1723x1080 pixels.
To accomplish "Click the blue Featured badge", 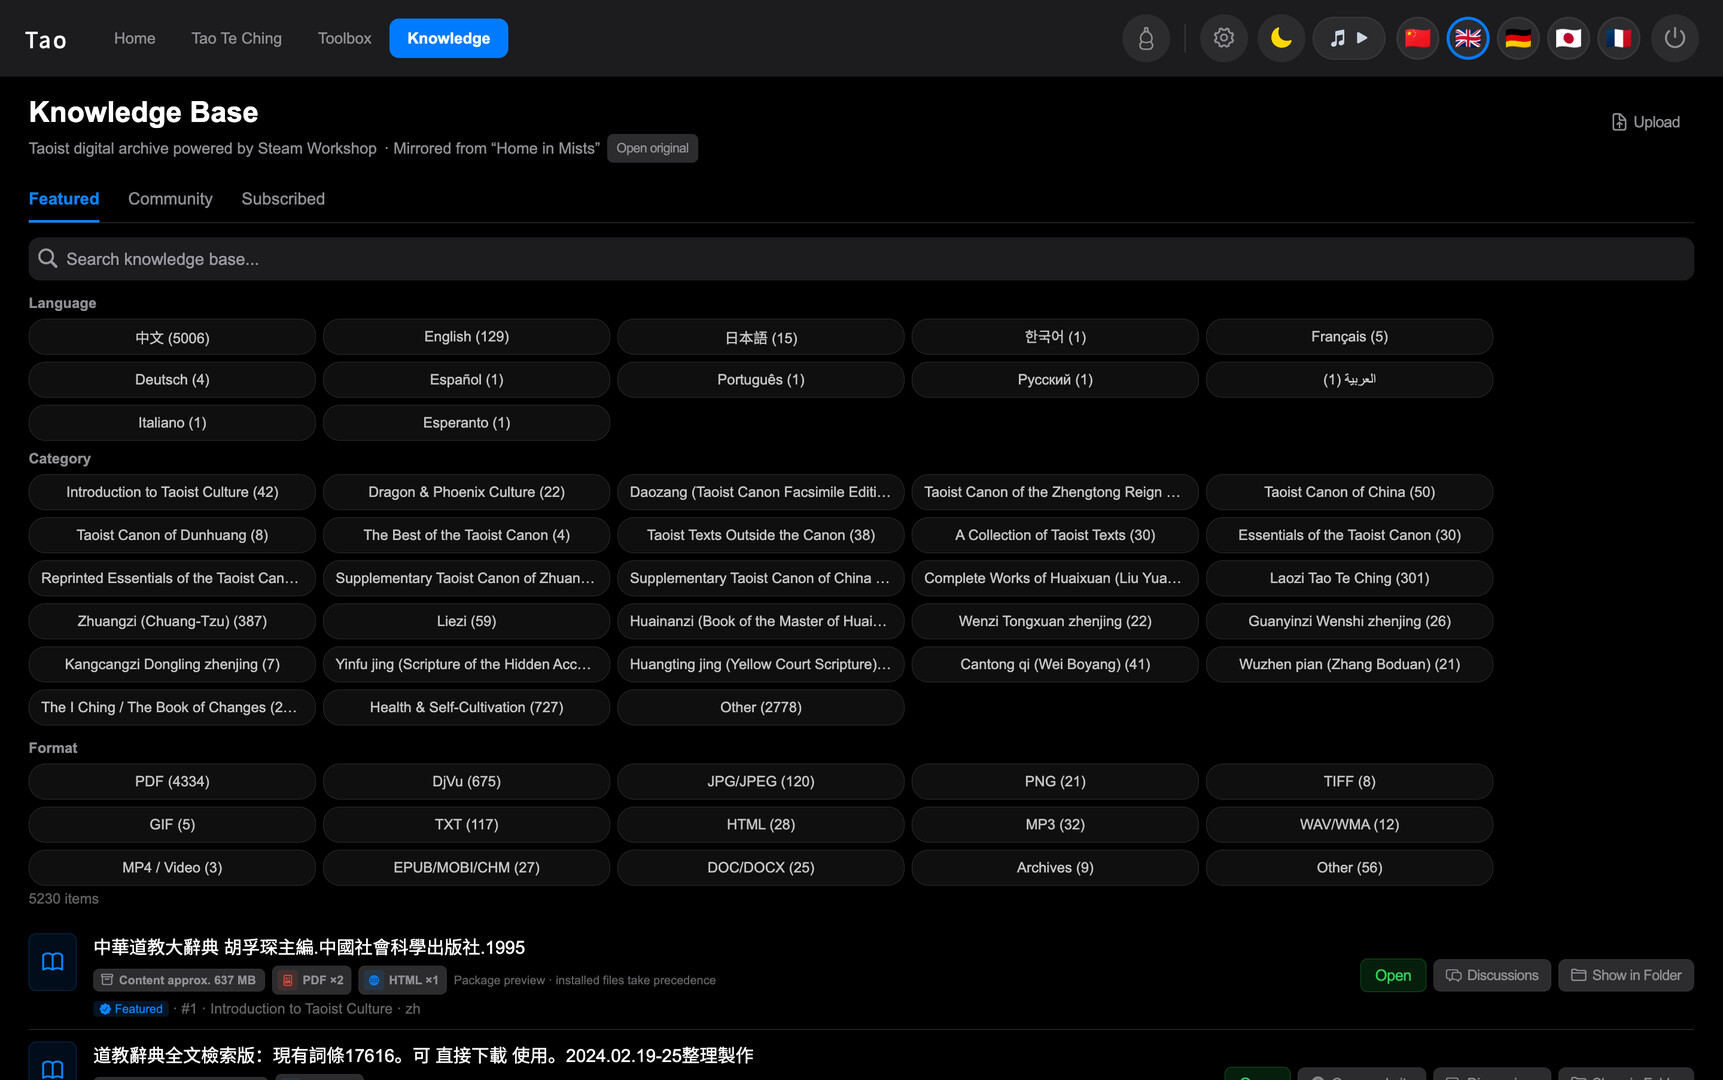I will (131, 1009).
